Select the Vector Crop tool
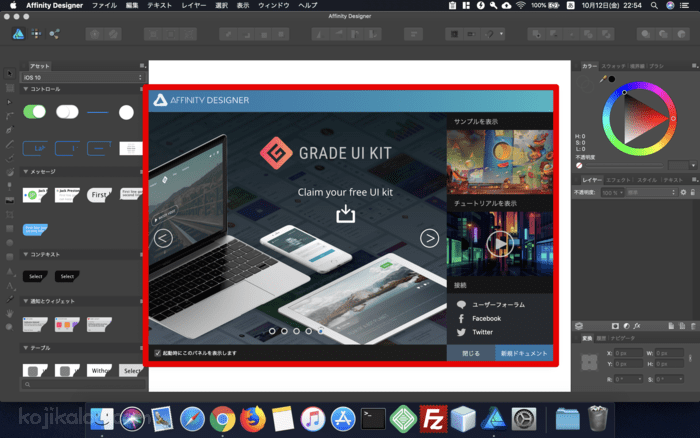 pyautogui.click(x=9, y=214)
